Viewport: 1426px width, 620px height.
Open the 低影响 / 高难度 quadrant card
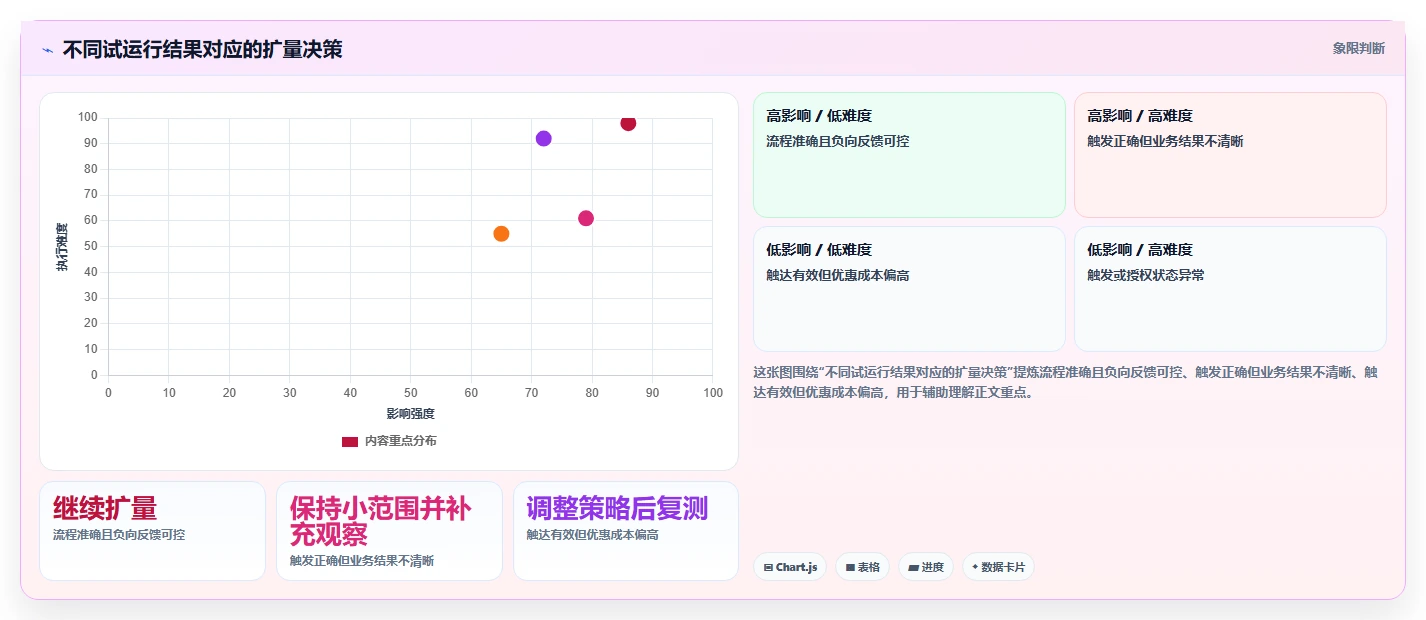tap(1230, 289)
